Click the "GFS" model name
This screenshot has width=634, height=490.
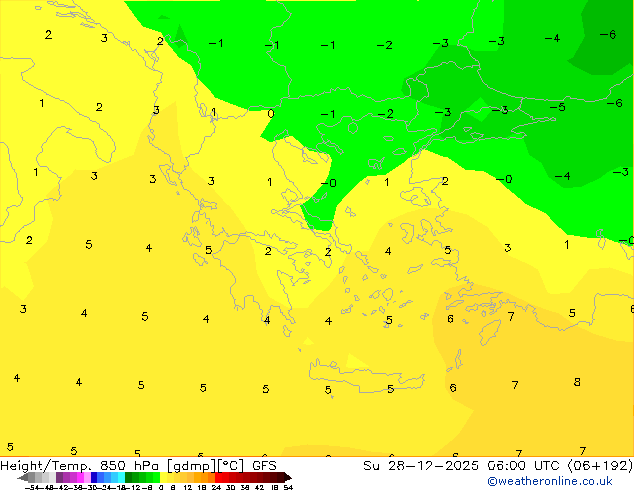(264, 466)
